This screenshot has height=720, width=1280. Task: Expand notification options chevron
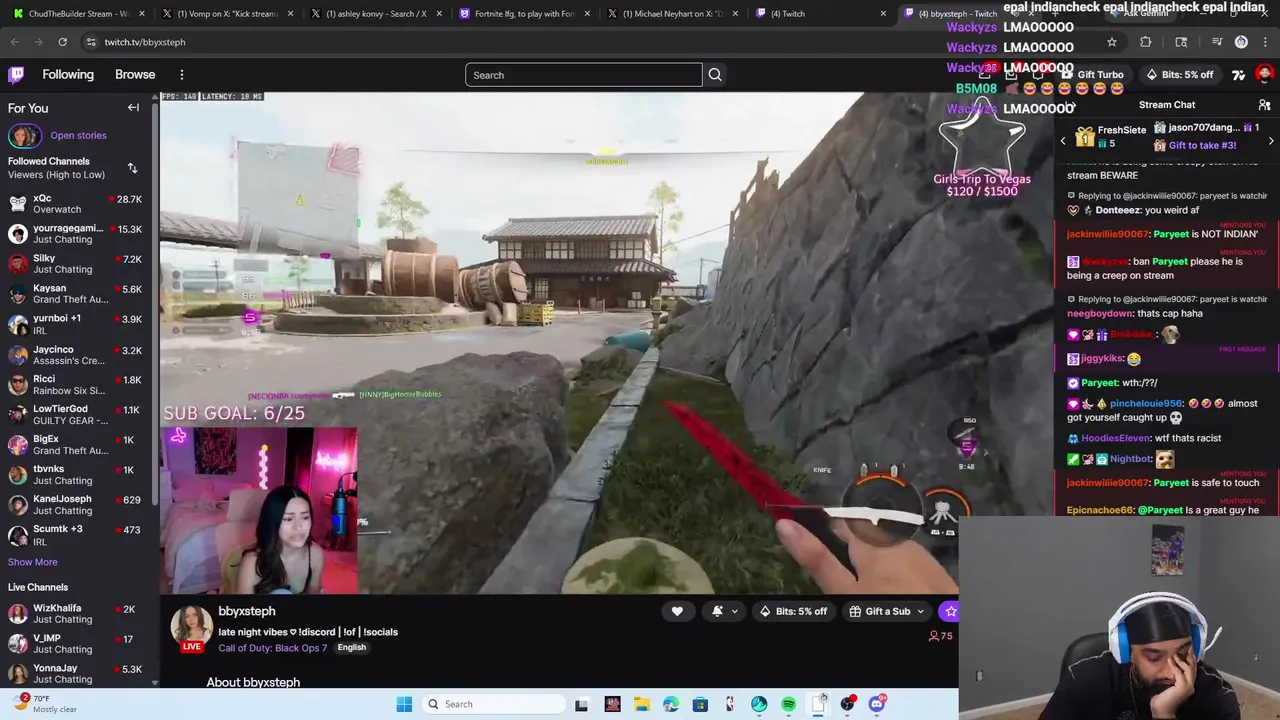pyautogui.click(x=734, y=611)
